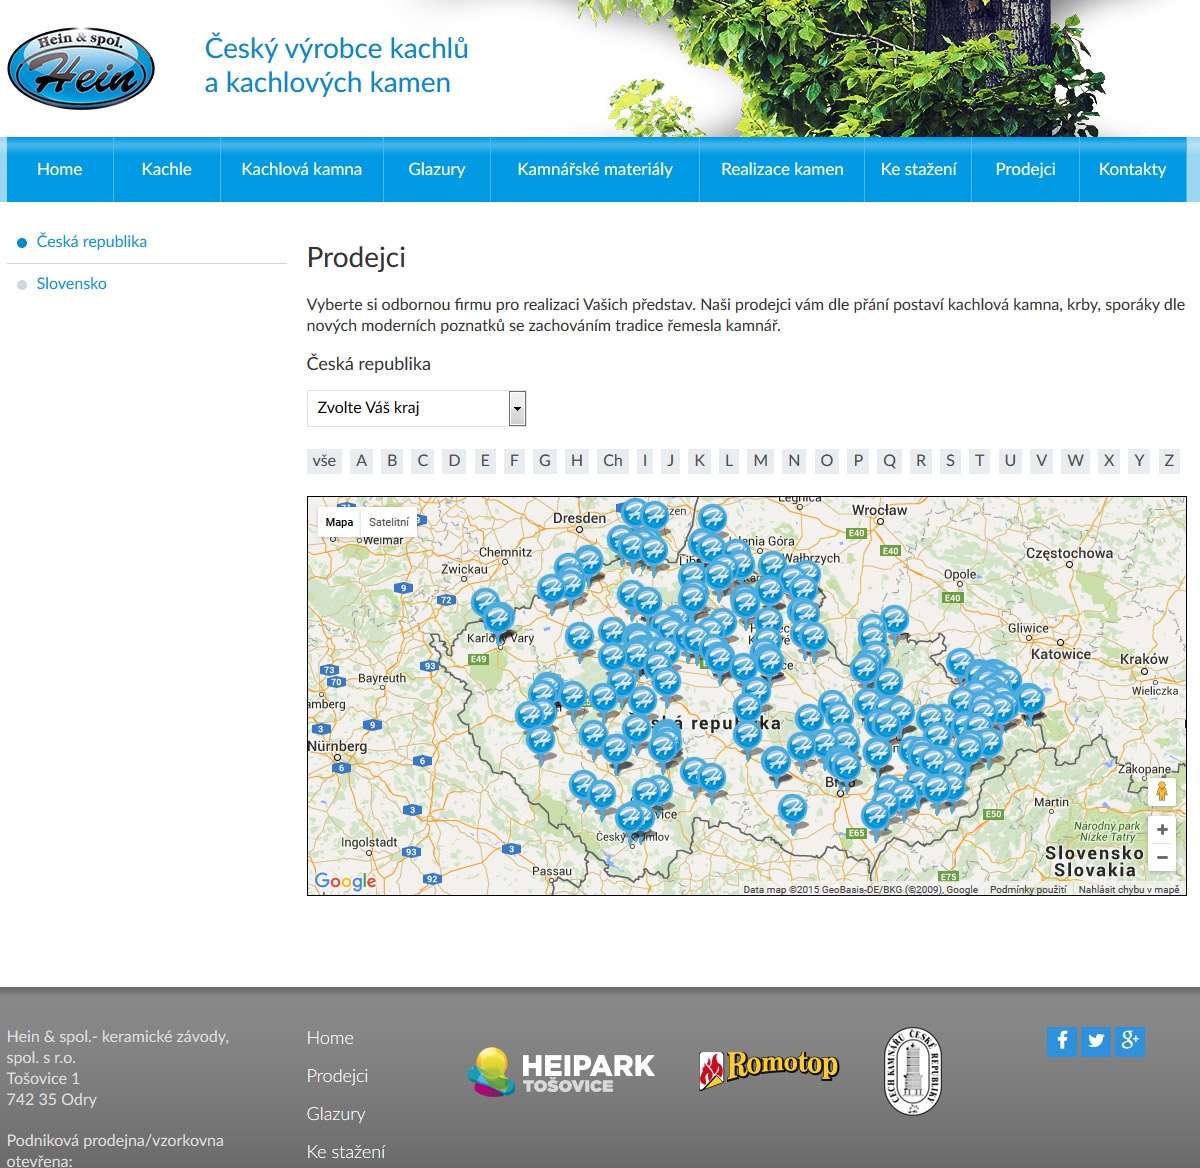Open the footer Prodejci link

[337, 1076]
